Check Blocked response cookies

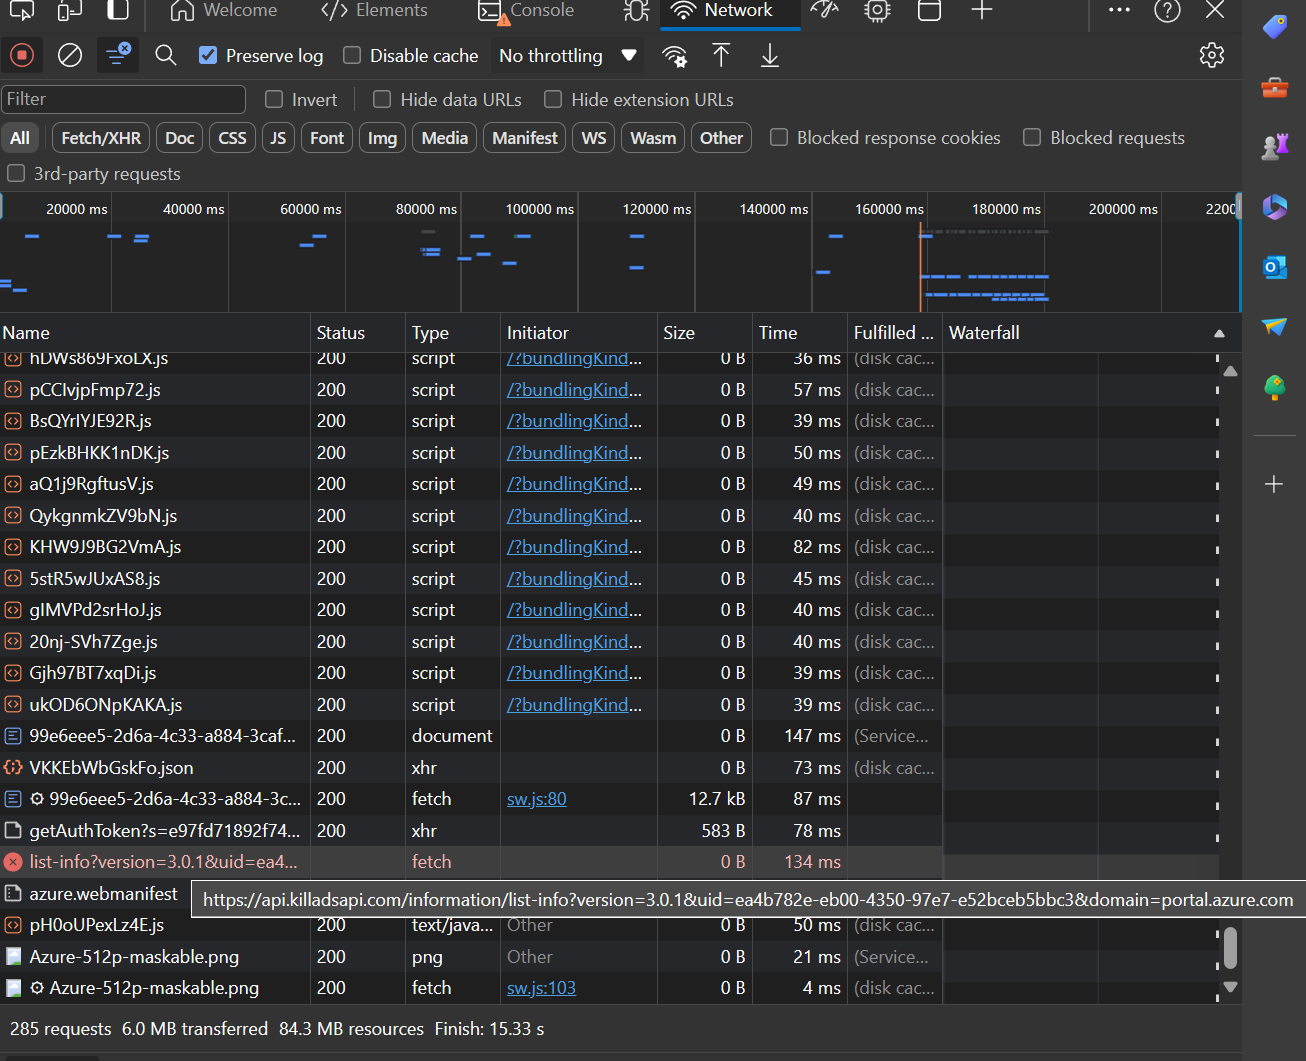779,137
